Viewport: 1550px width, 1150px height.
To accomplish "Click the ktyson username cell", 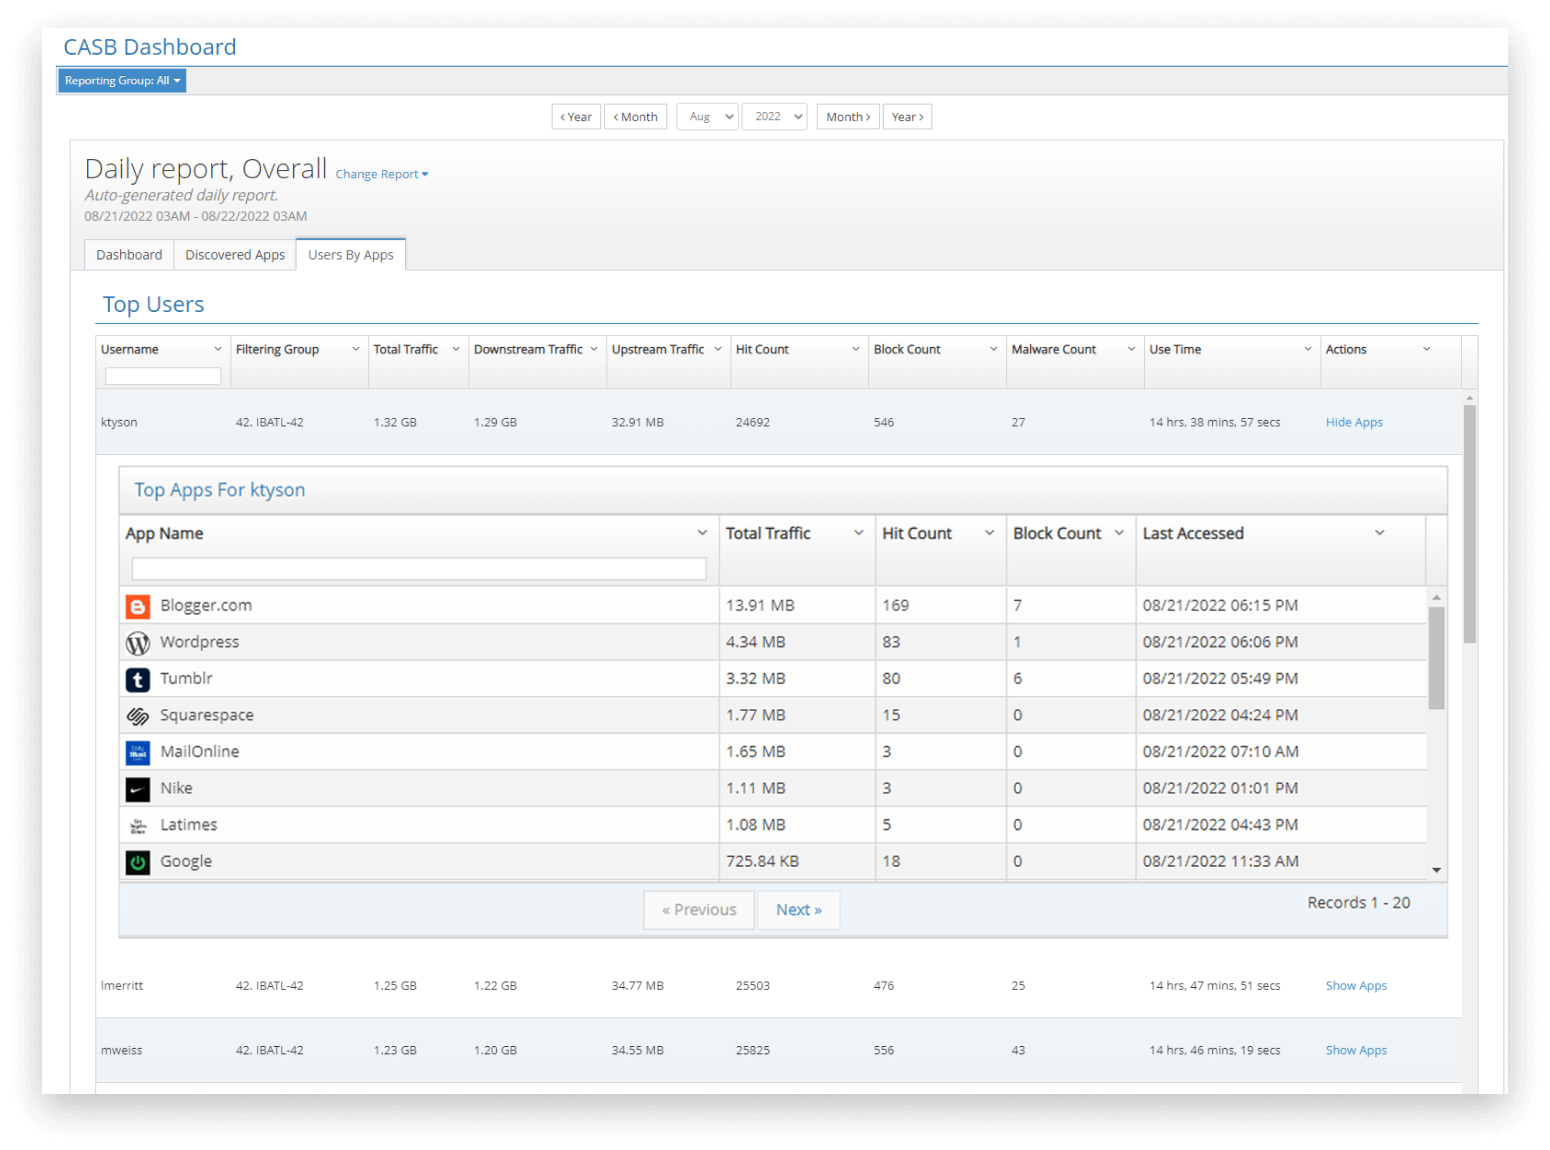I will click(119, 423).
